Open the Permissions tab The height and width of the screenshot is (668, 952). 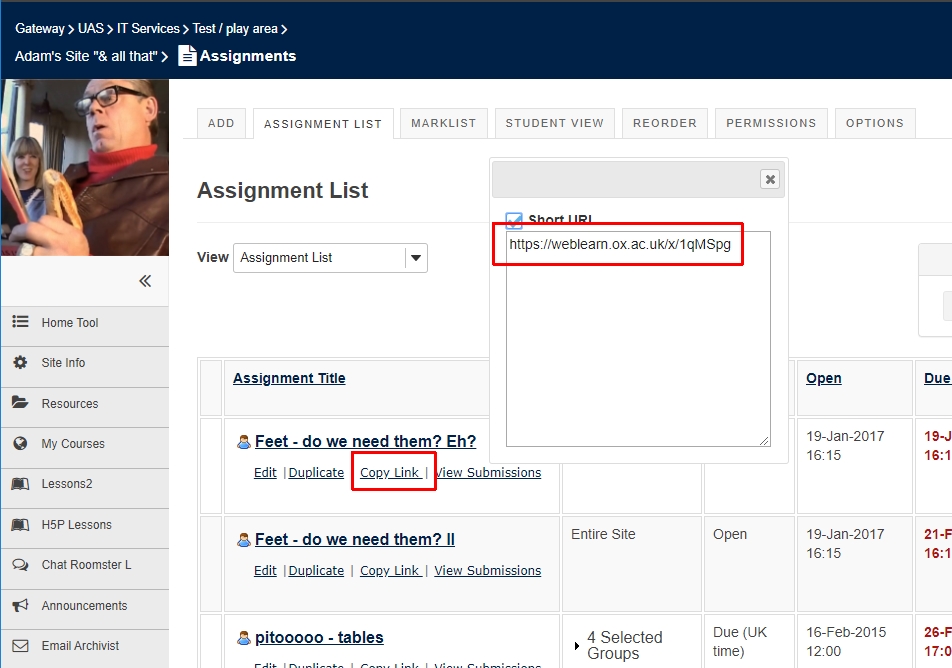pos(770,123)
